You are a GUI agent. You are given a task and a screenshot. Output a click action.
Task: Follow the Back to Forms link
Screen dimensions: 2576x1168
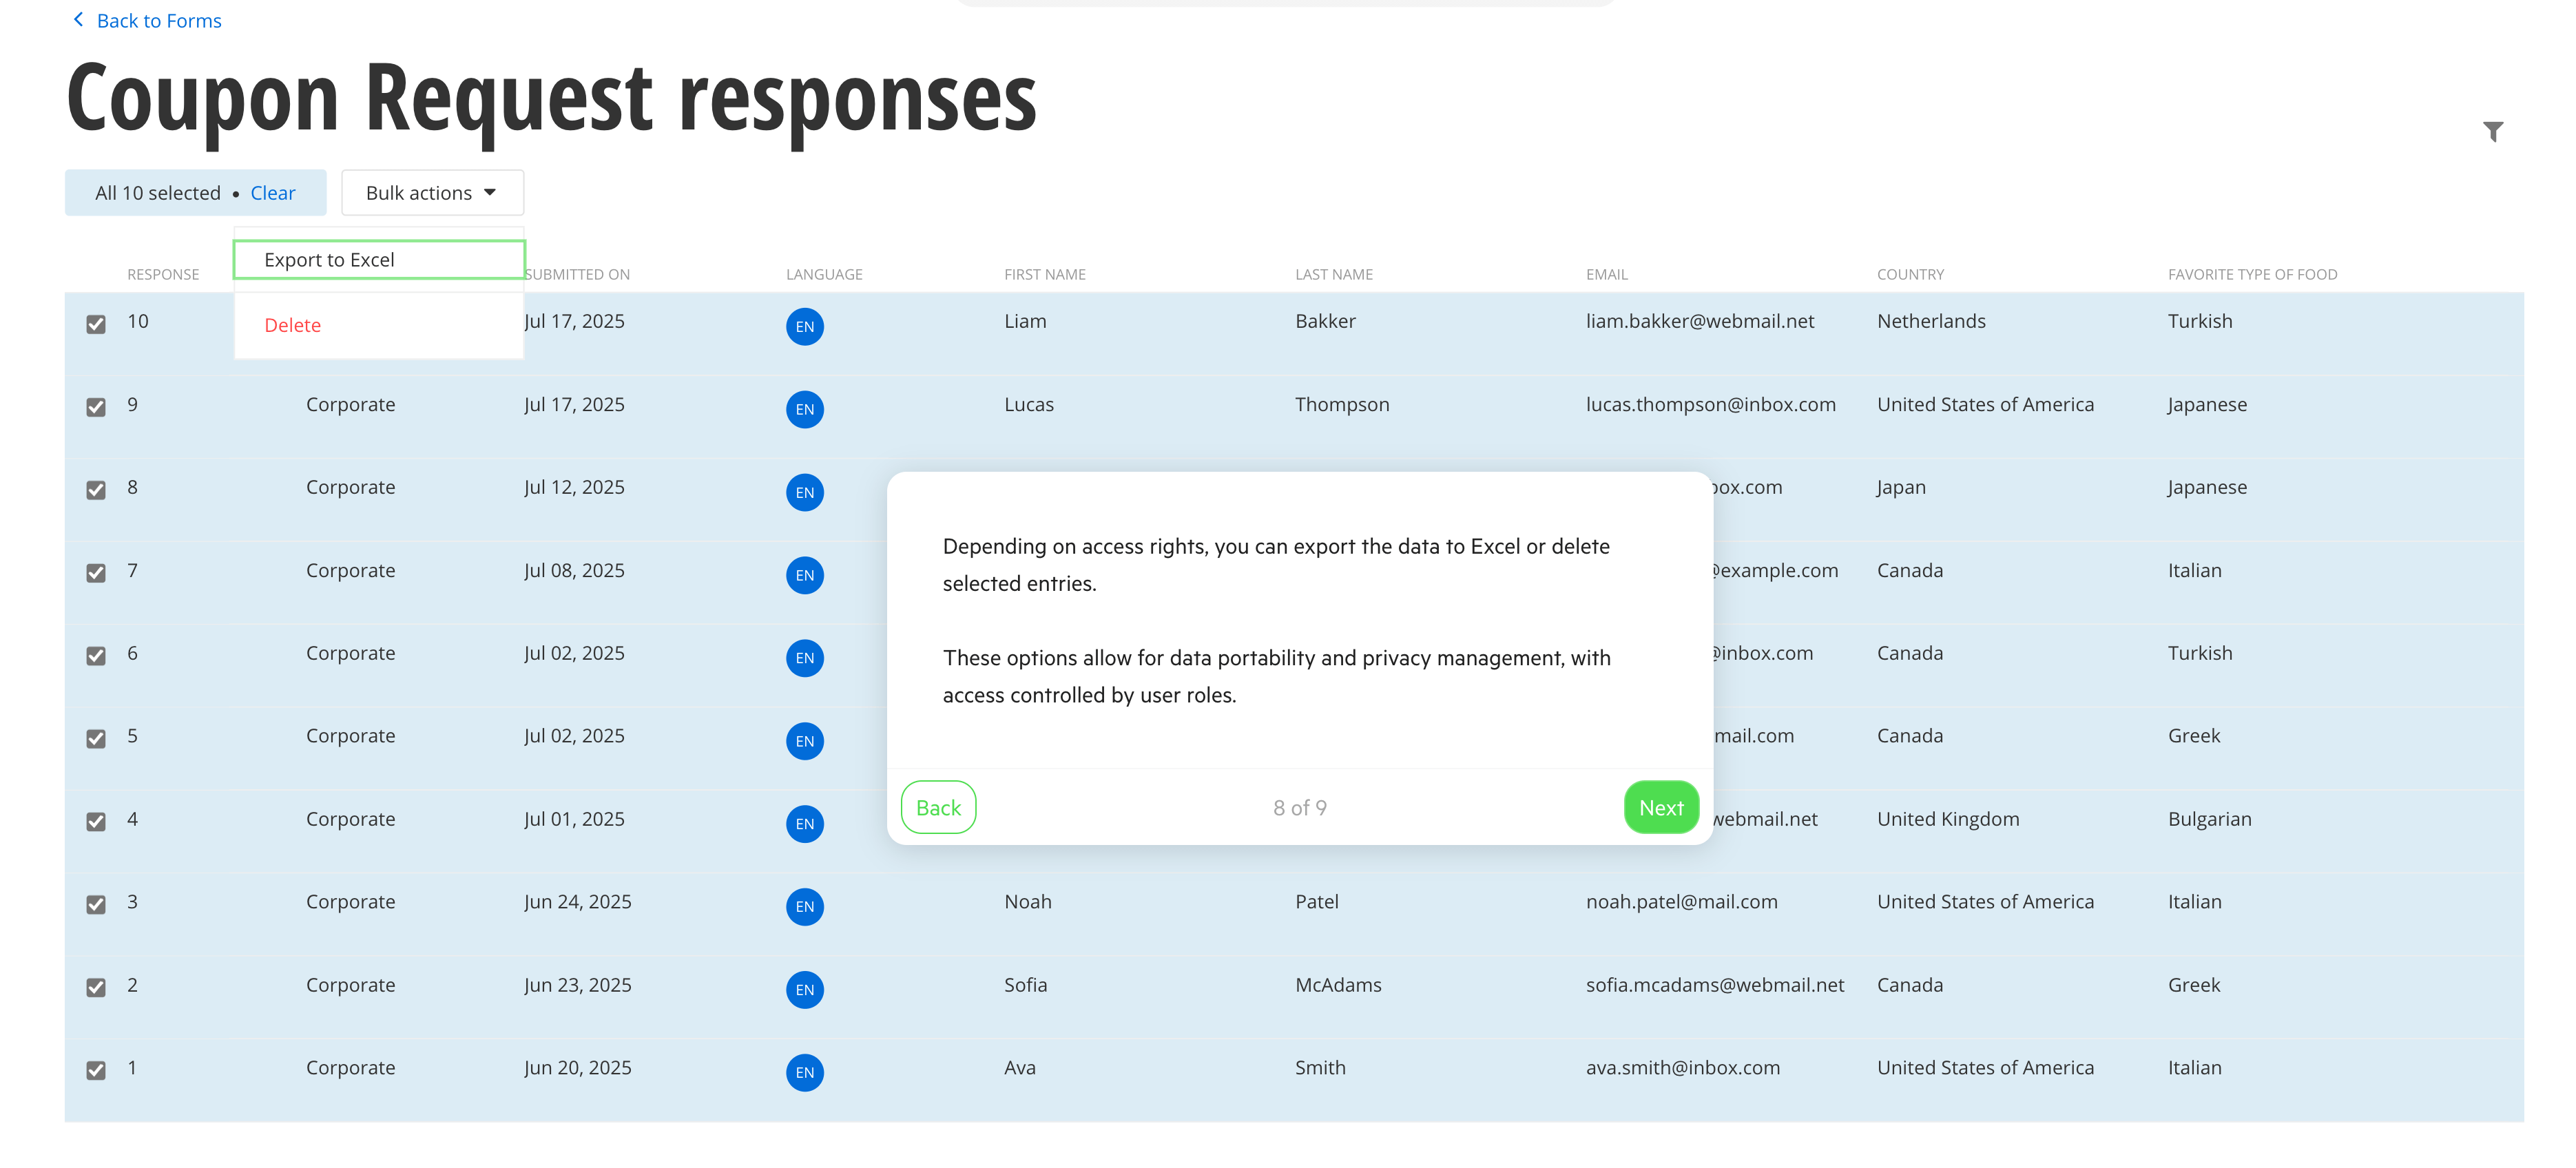tap(158, 20)
